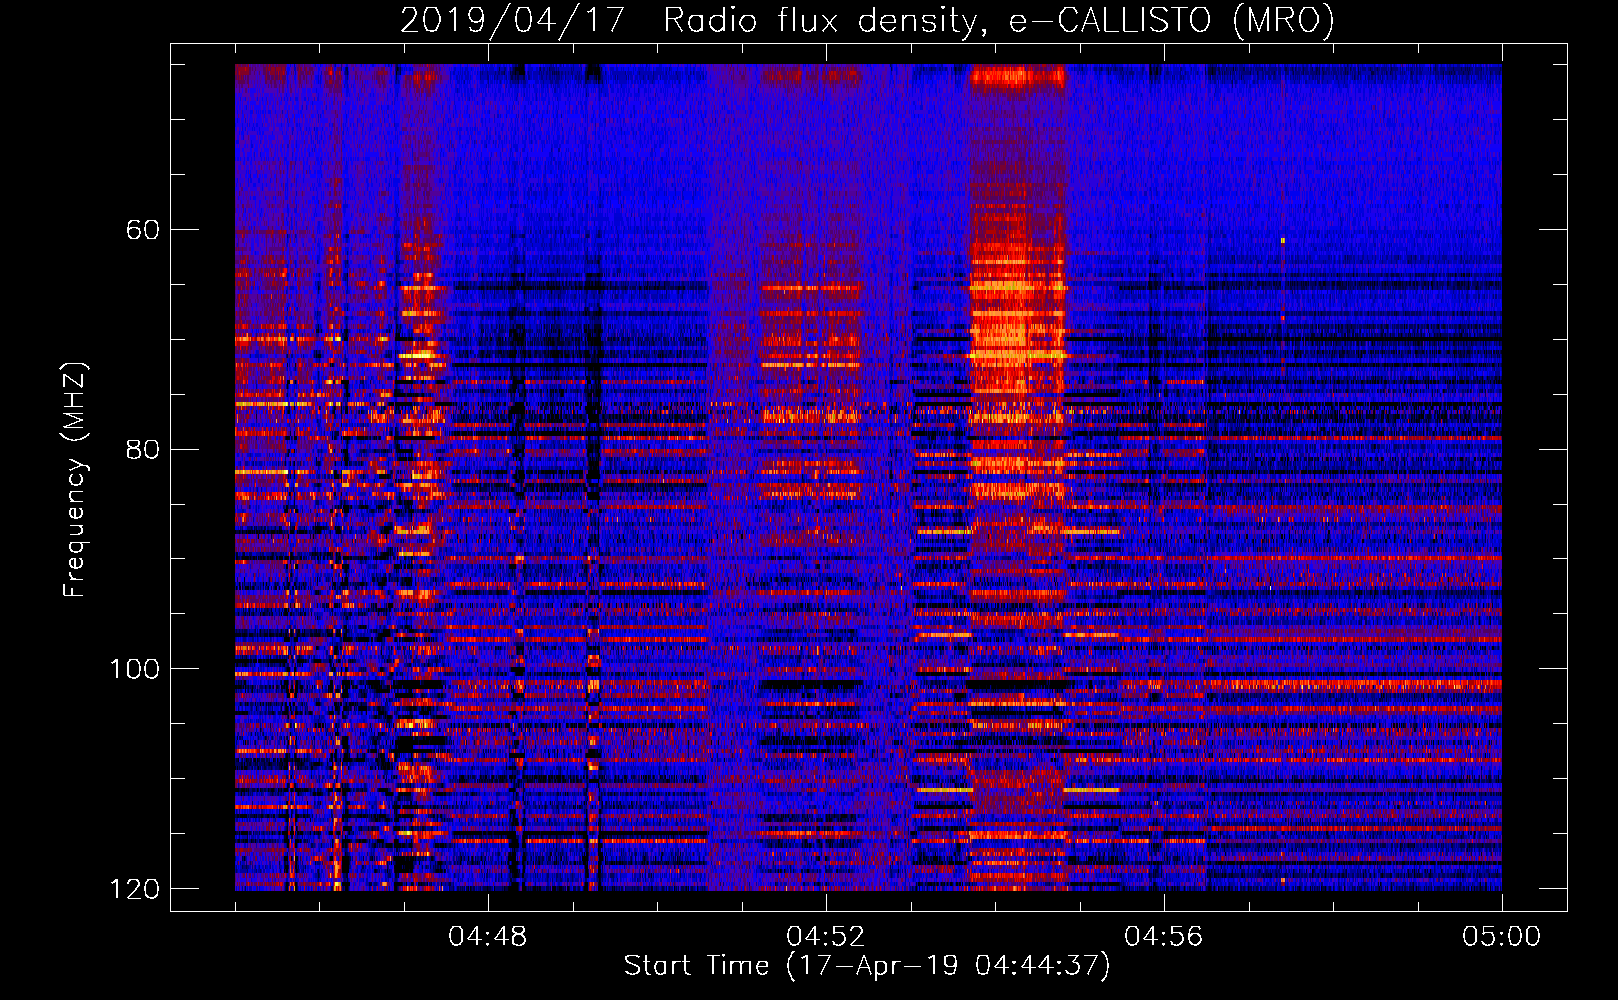This screenshot has width=1618, height=1000.
Task: Click the 05:00 time tick label
Action: [1502, 937]
